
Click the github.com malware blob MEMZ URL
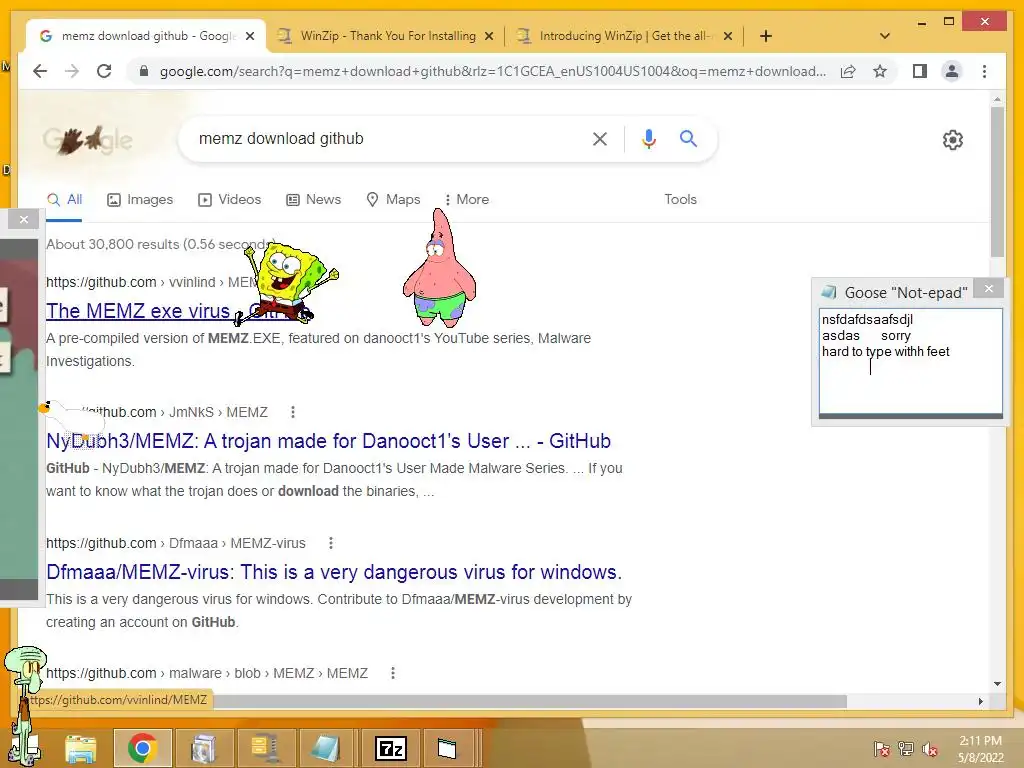[x=207, y=673]
